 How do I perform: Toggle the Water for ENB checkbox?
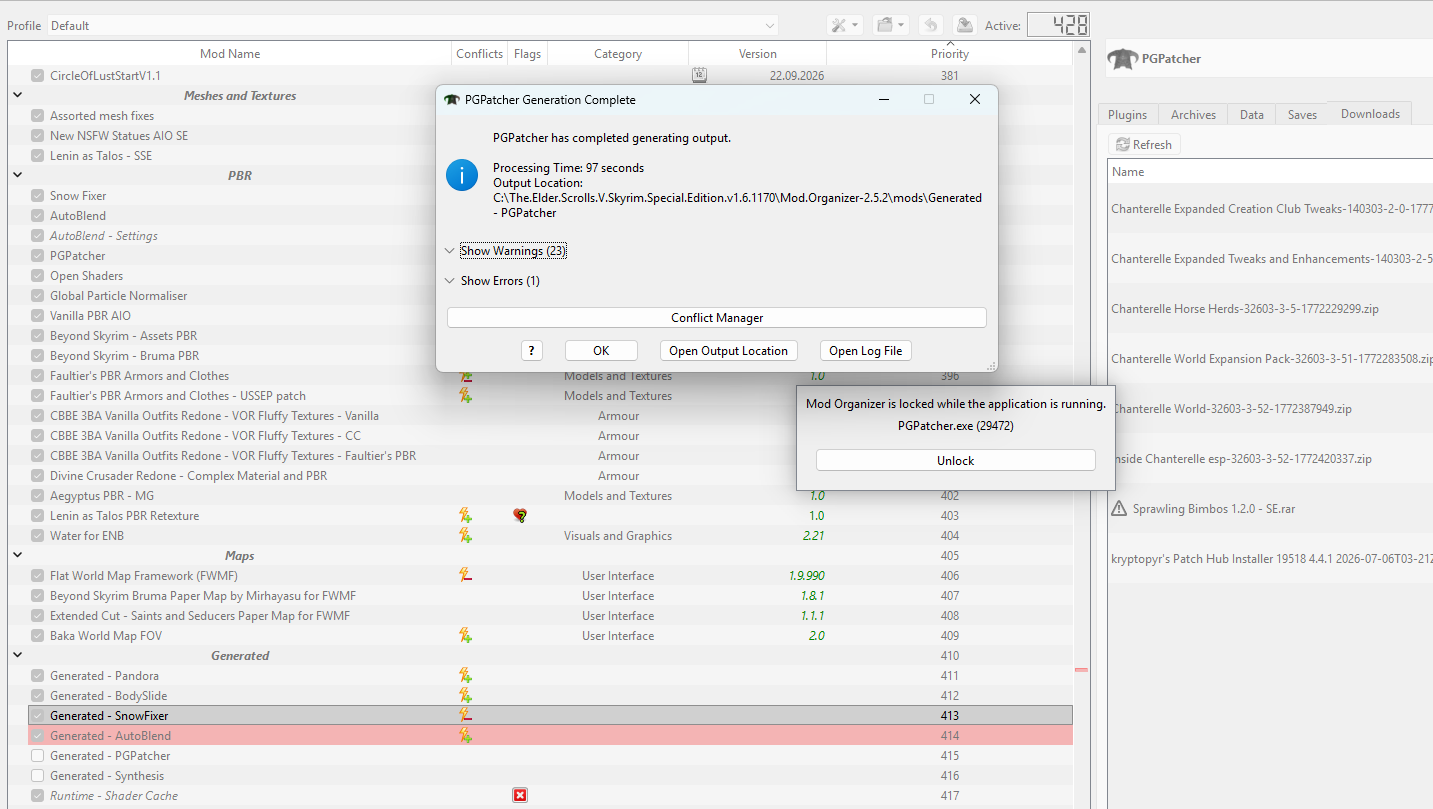coord(37,536)
